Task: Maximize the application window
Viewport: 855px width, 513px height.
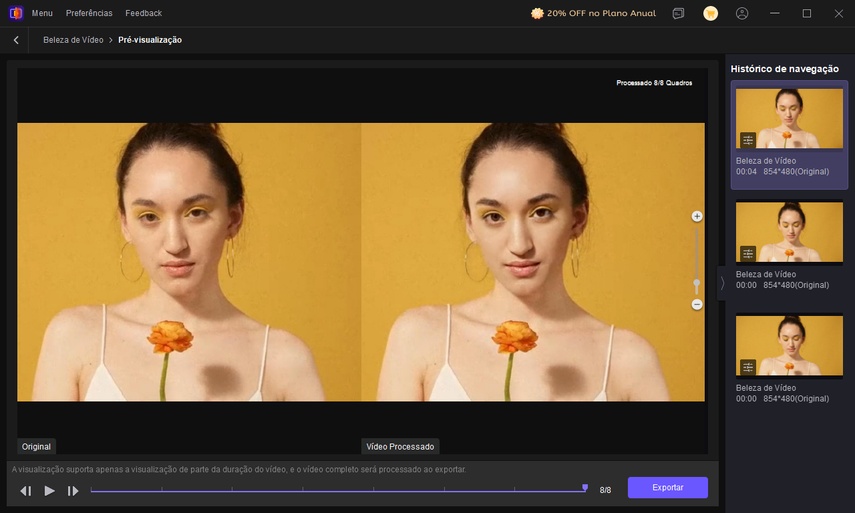Action: point(806,14)
